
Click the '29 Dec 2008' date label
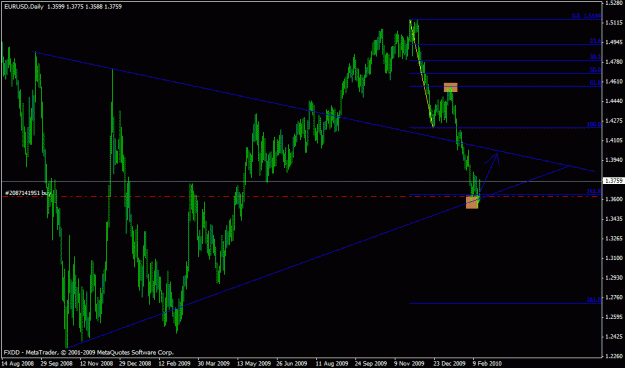[135, 364]
